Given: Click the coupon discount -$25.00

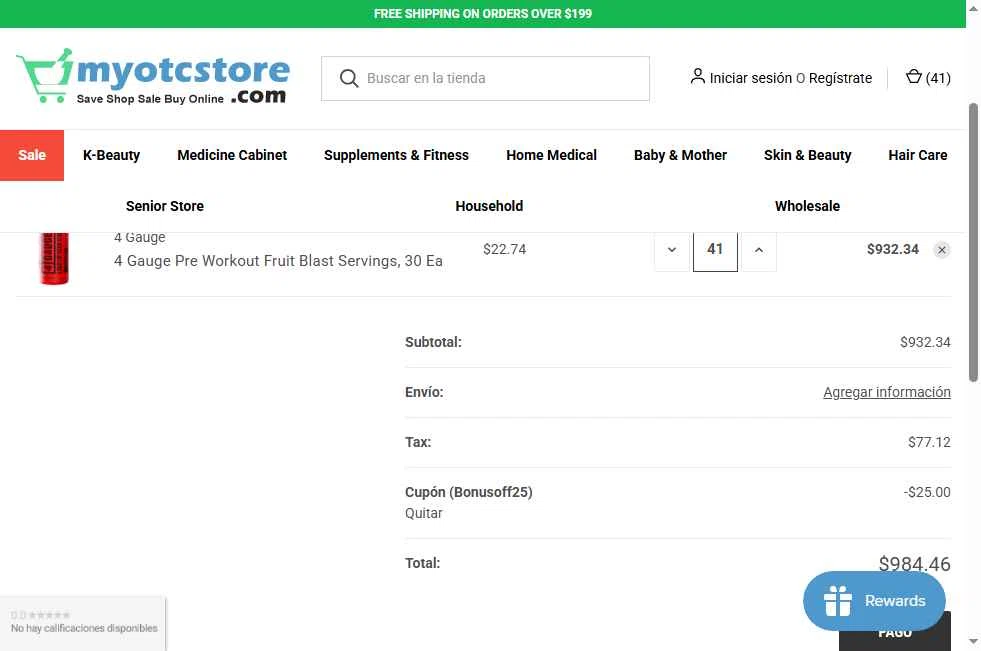Looking at the screenshot, I should (x=927, y=492).
